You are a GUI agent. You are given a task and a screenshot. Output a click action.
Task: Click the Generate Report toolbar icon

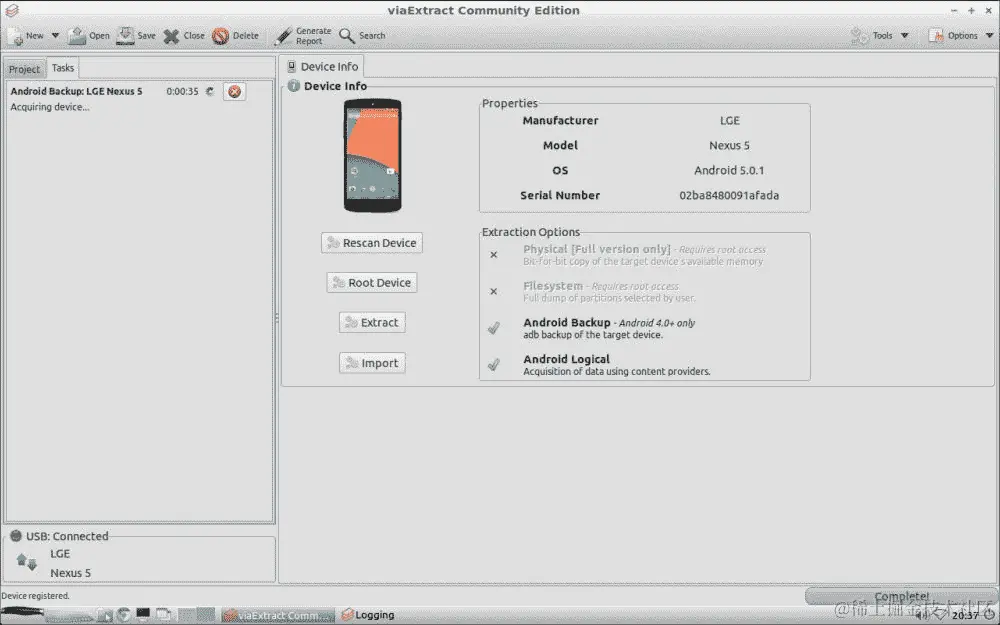(x=283, y=36)
